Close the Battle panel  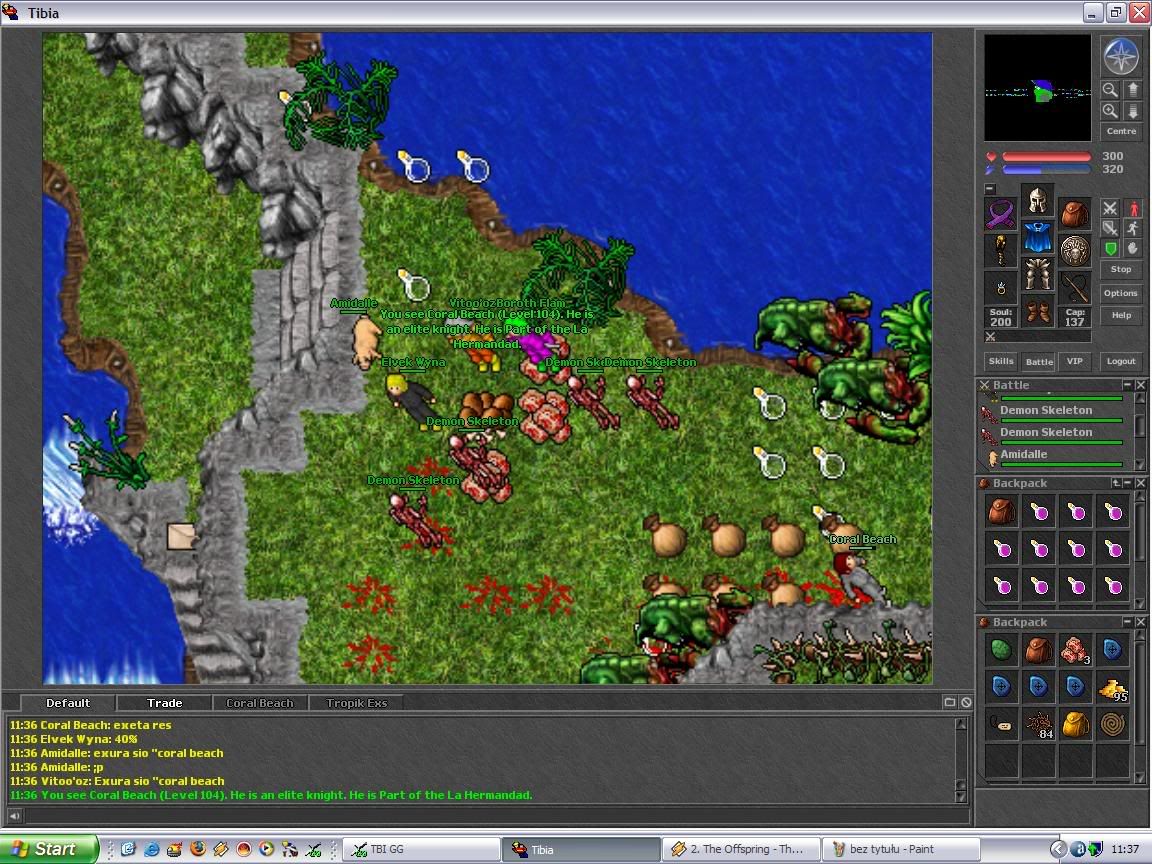point(1140,384)
